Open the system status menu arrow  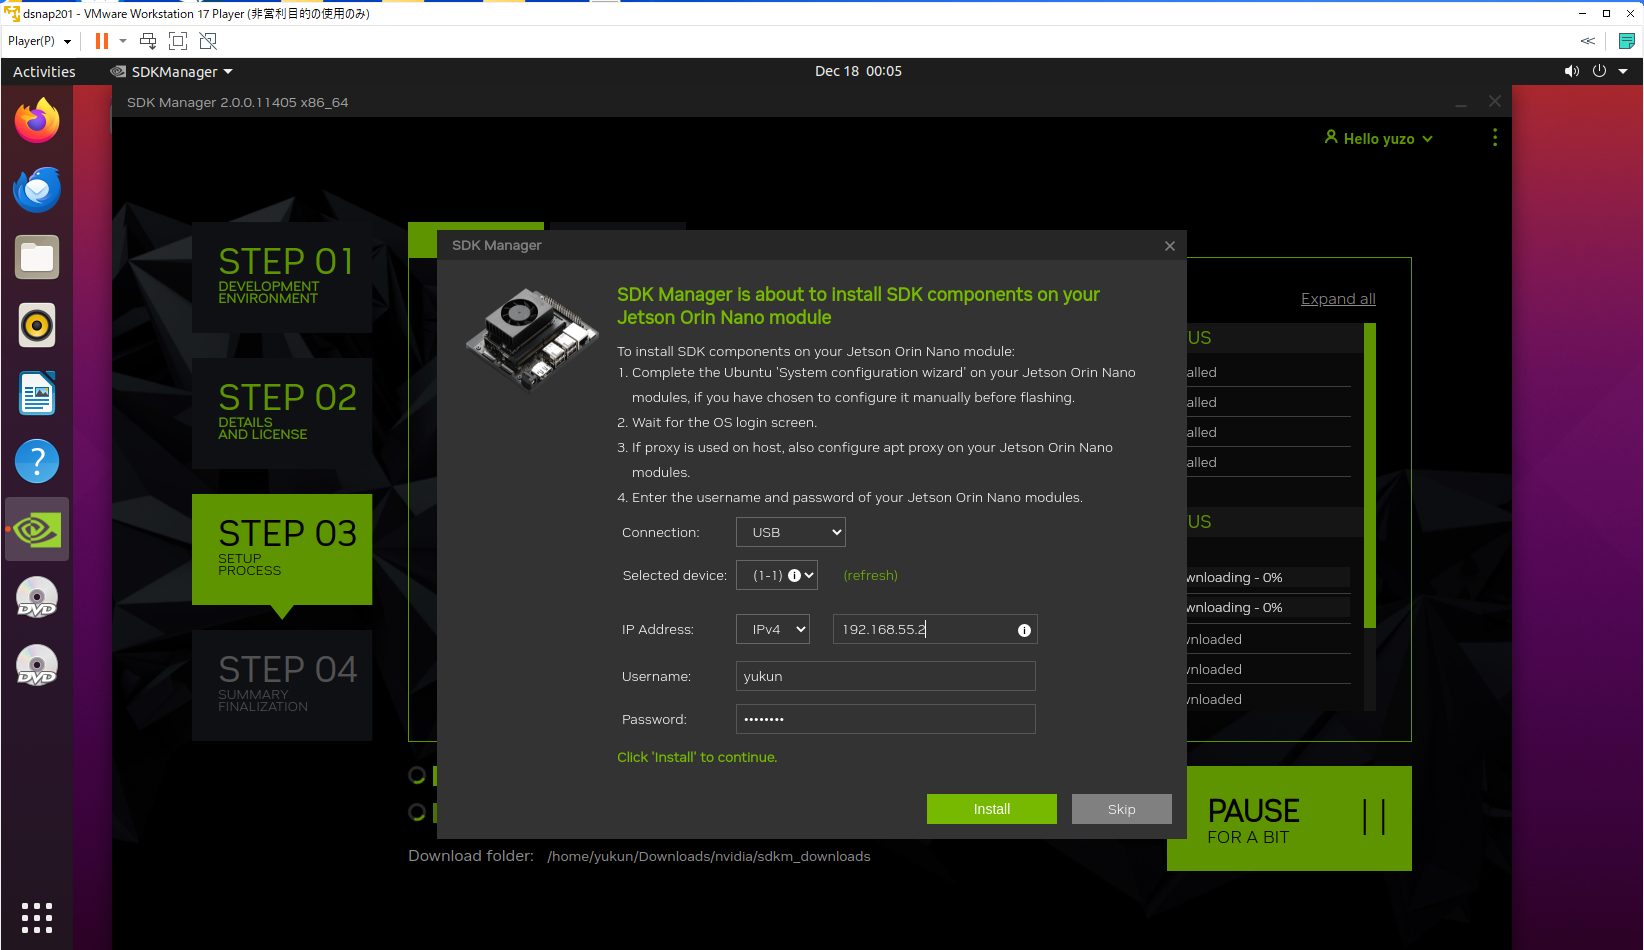click(x=1623, y=71)
